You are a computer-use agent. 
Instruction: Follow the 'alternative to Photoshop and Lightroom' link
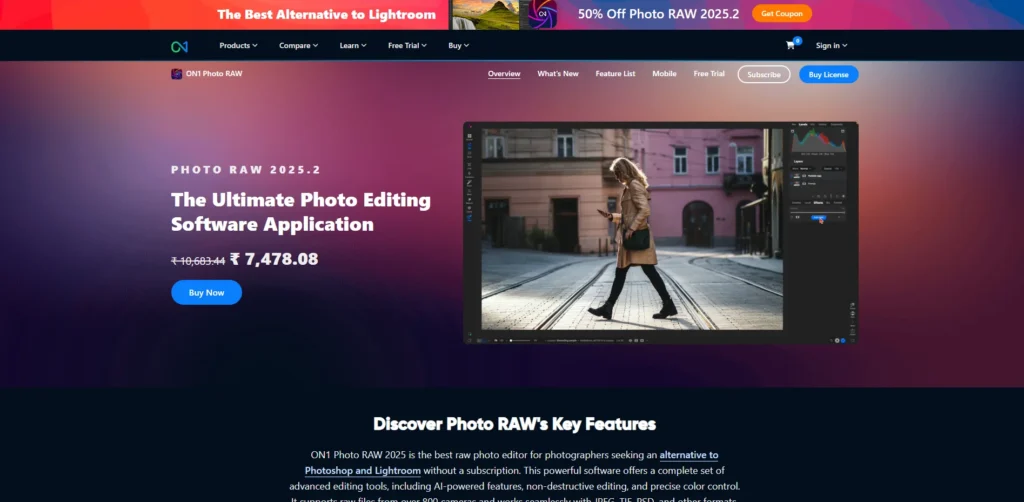(511, 463)
